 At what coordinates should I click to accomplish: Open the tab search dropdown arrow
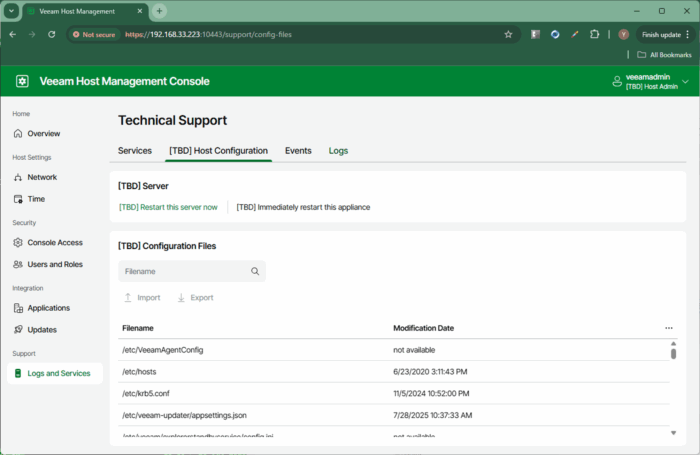11,11
